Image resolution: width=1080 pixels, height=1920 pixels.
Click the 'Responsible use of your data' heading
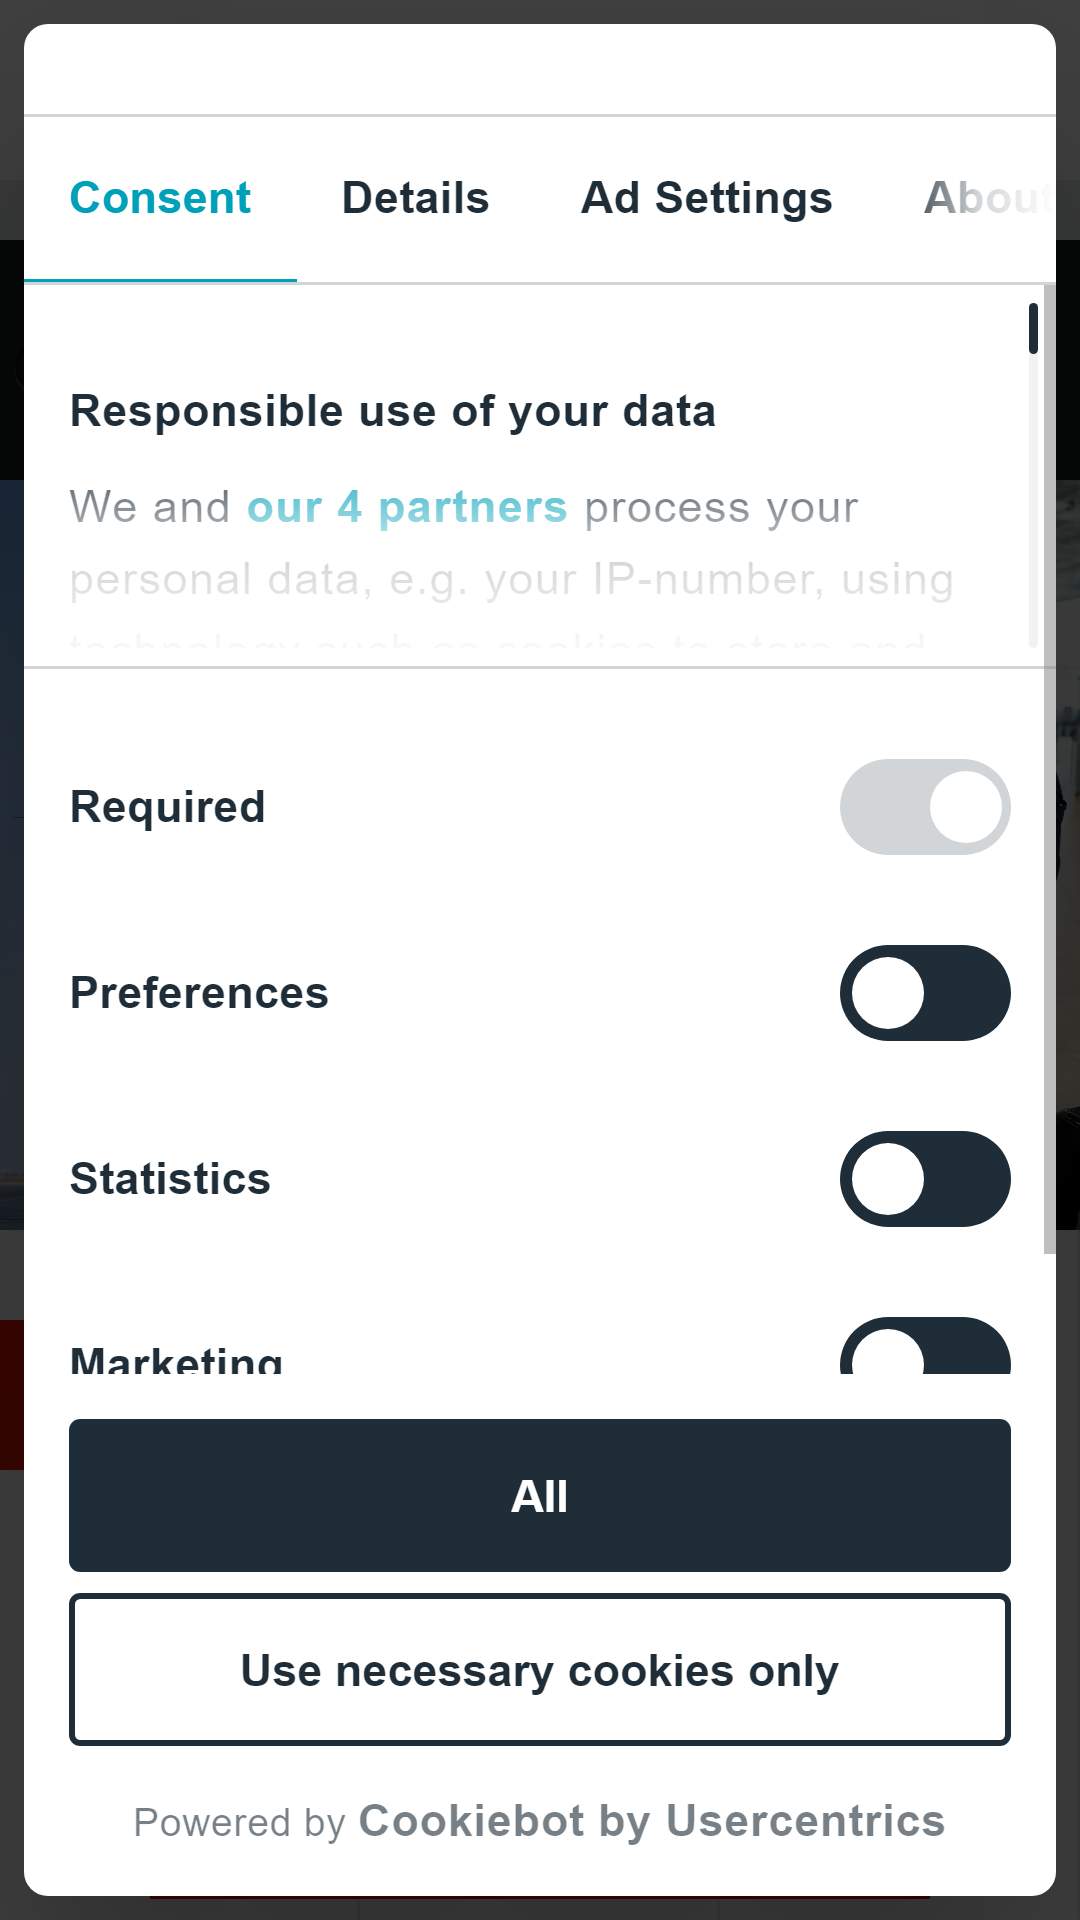click(393, 411)
